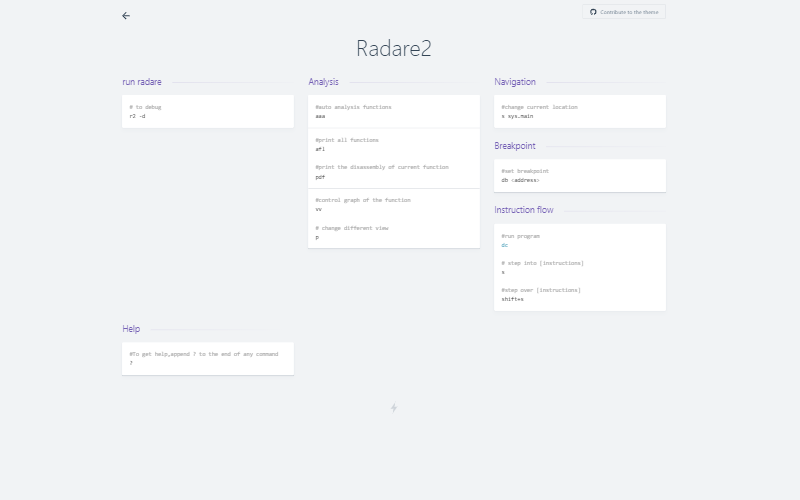Select the "aaa" auto analysis command

tap(320, 116)
